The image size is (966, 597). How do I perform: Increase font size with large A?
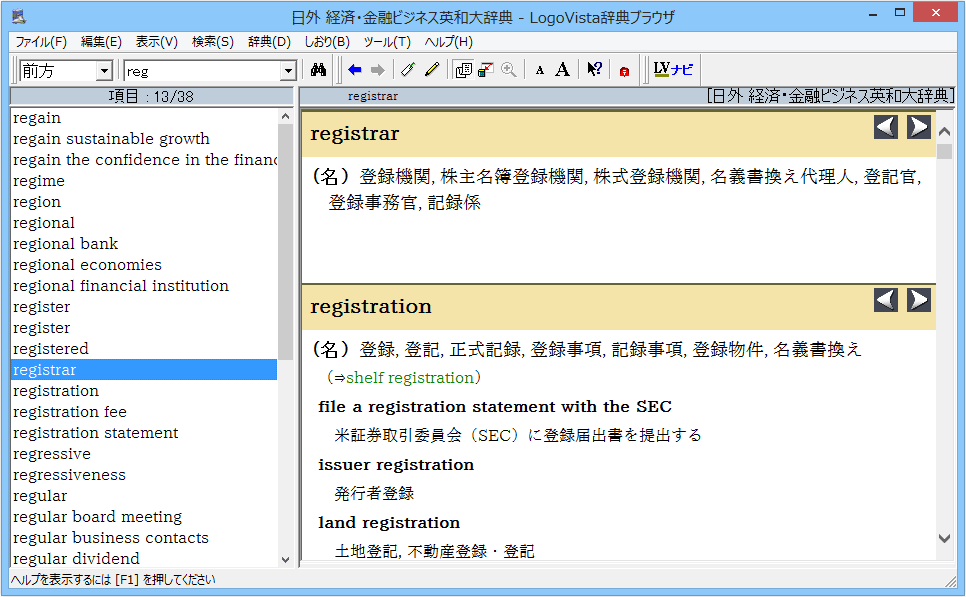click(x=562, y=70)
